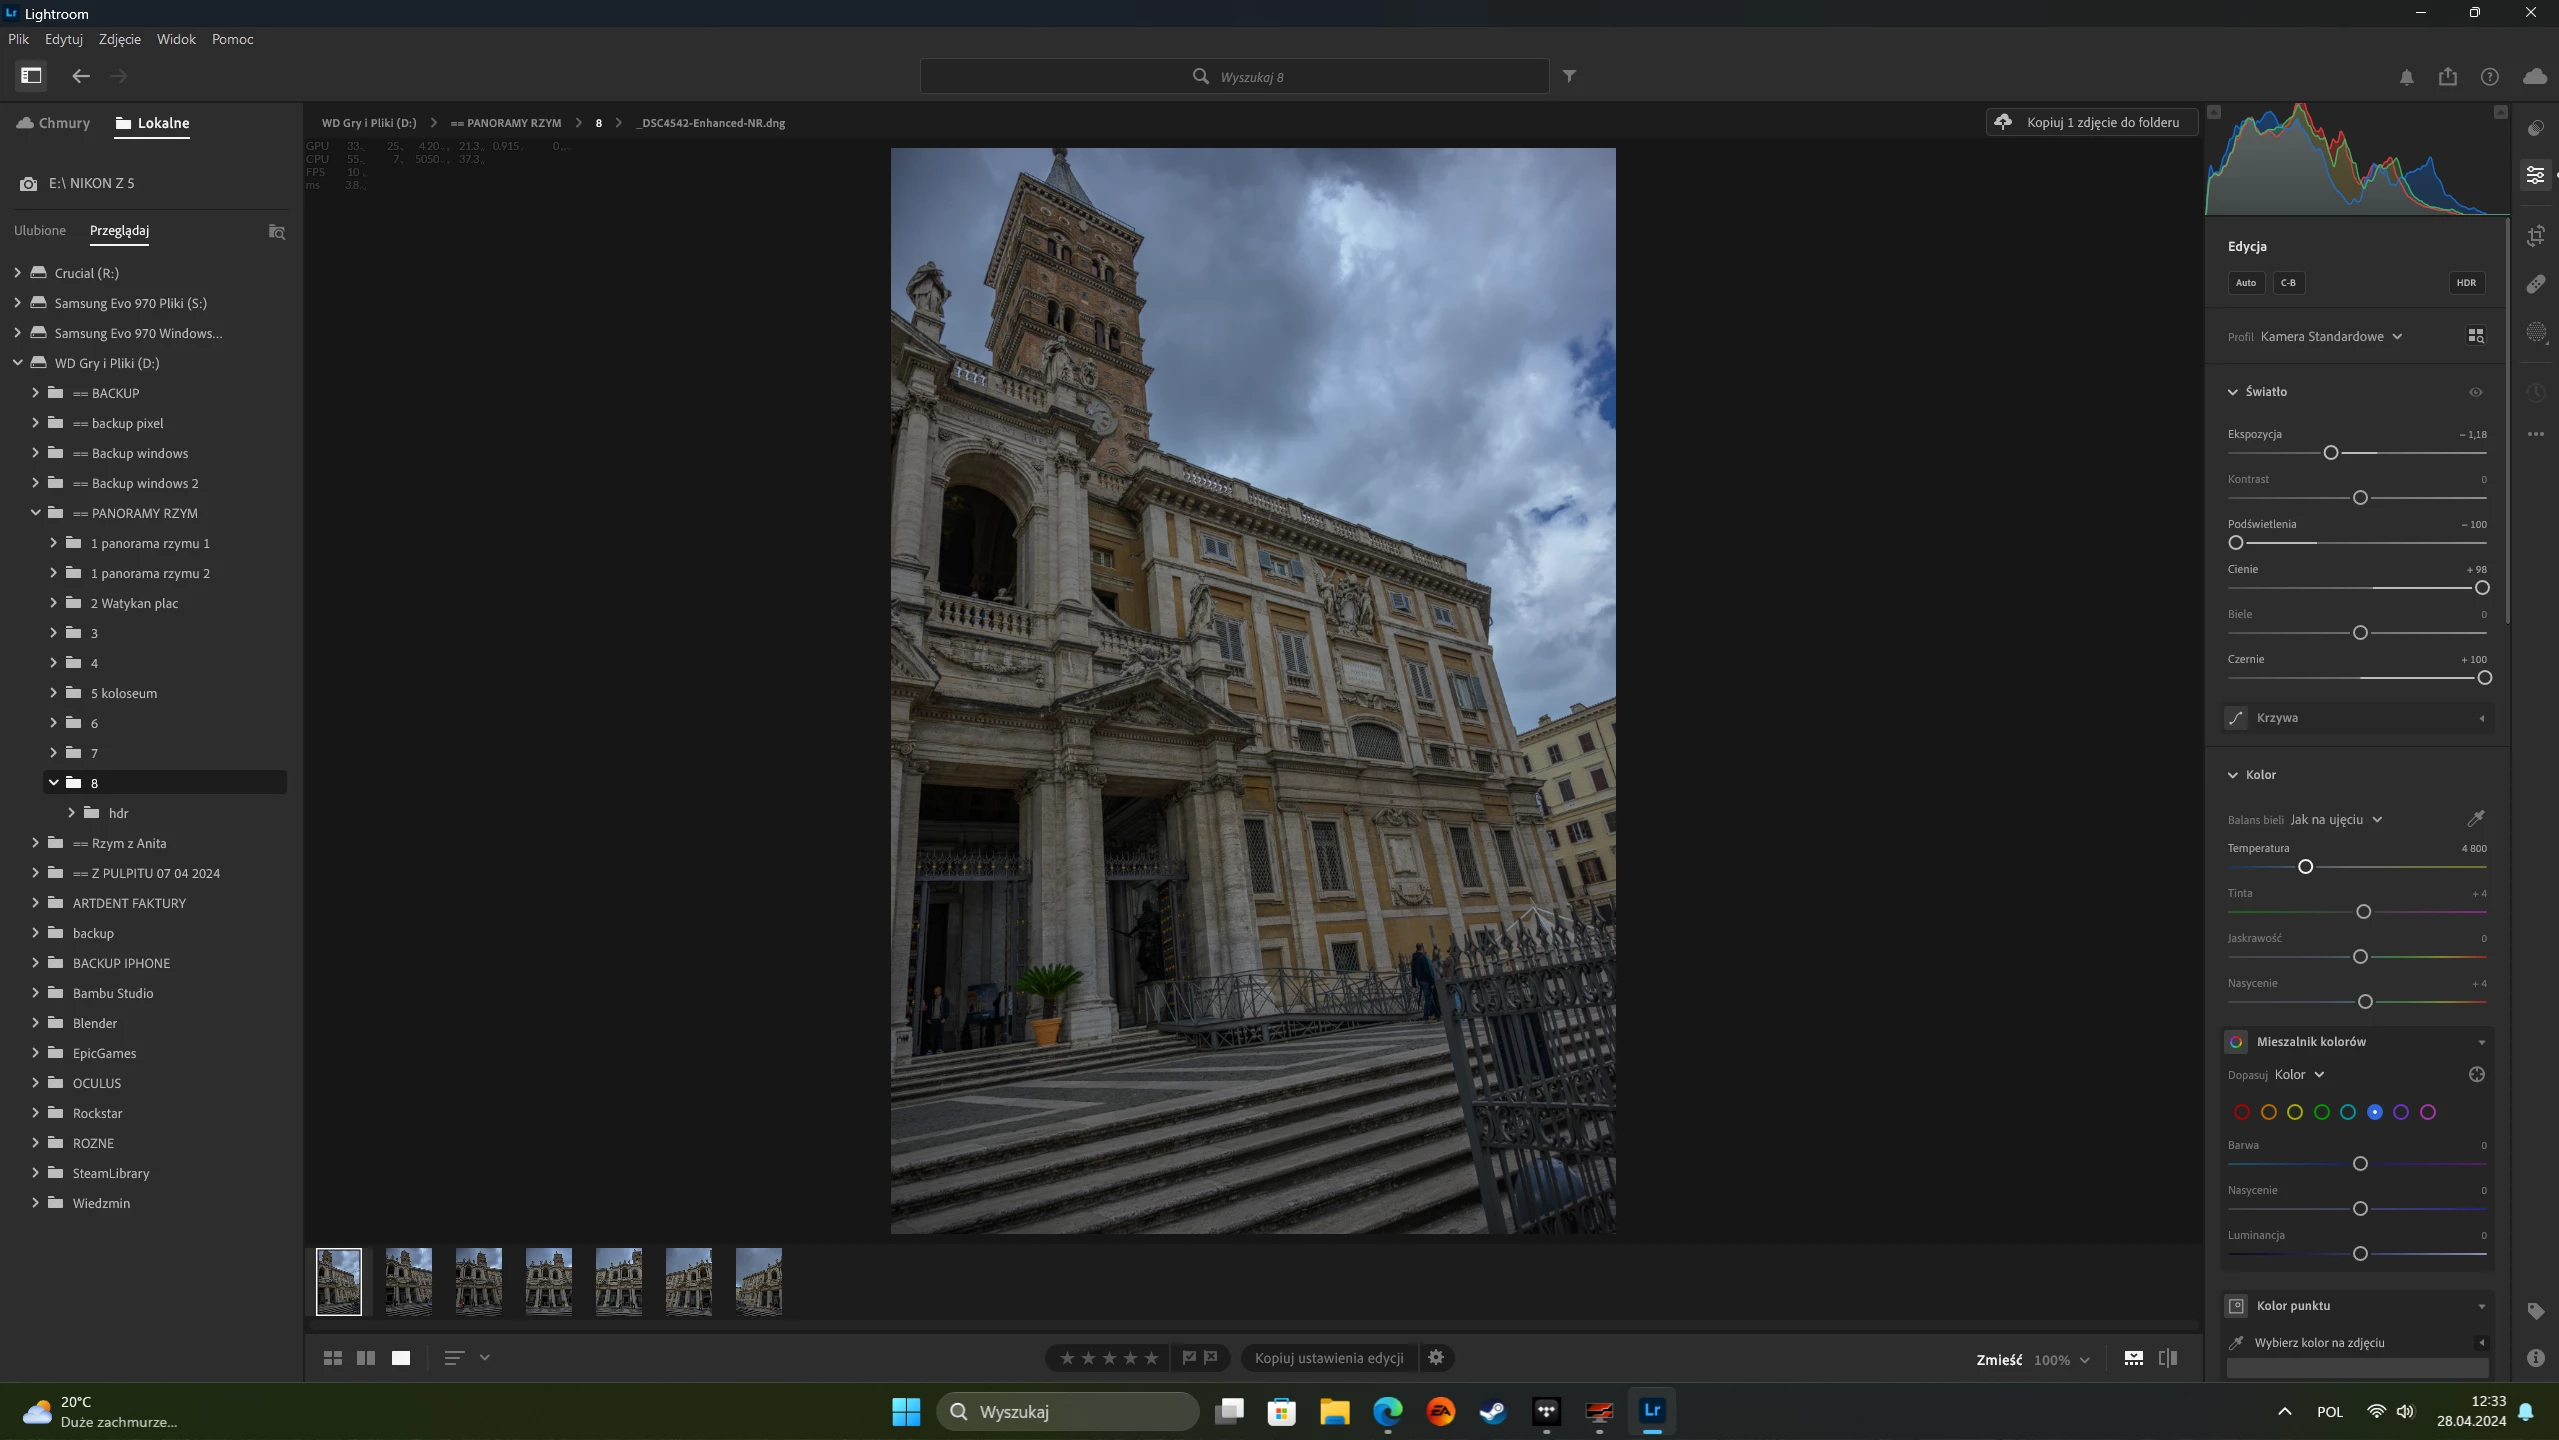Open the share icon in top bar
Viewport: 2559px width, 1440px height.
coord(2447,77)
